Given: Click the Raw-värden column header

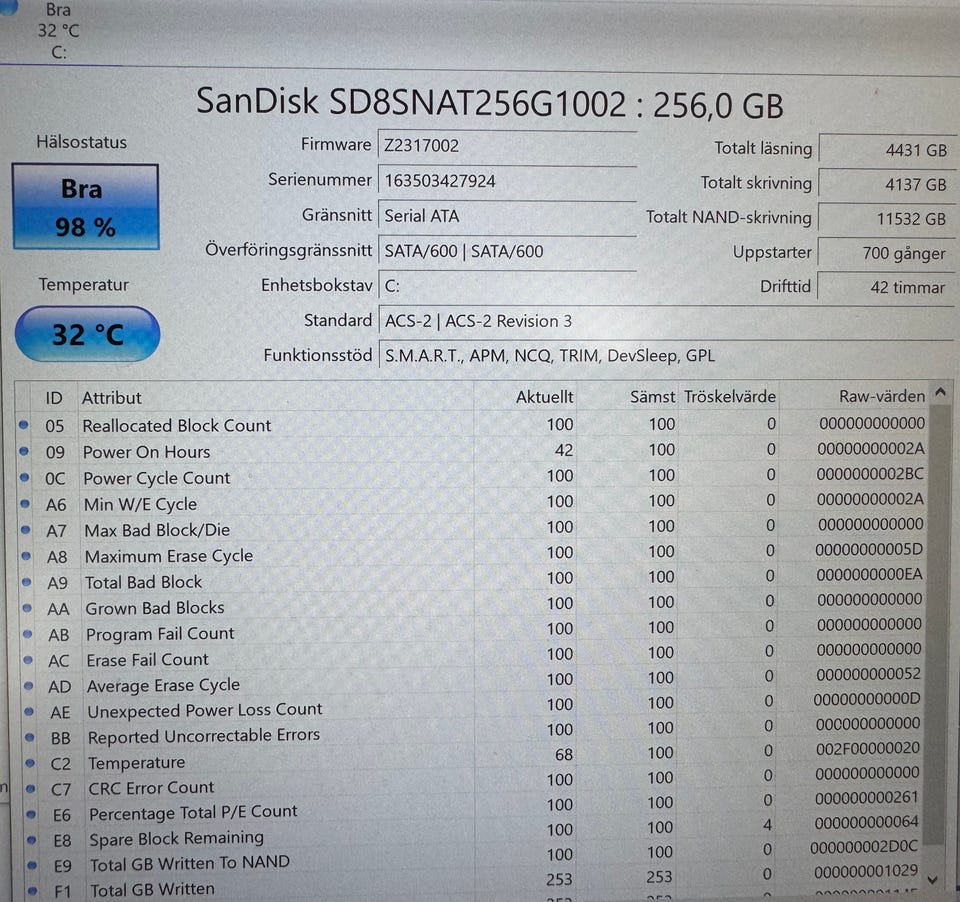Looking at the screenshot, I should 882,396.
